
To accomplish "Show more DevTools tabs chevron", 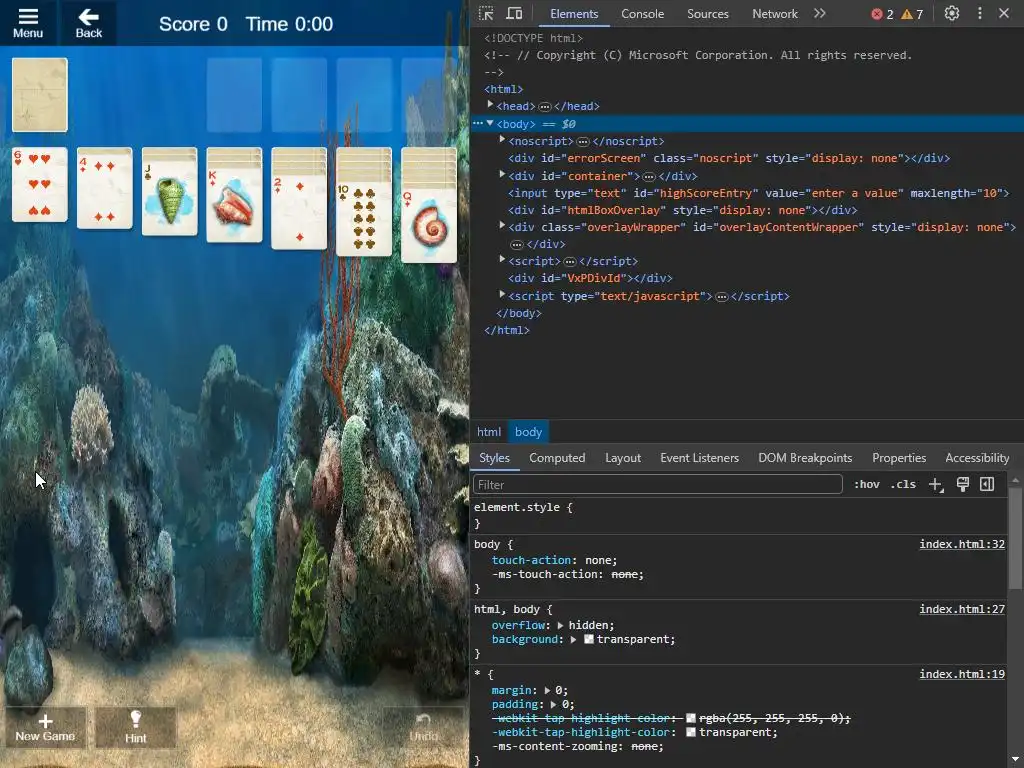I will pyautogui.click(x=820, y=13).
